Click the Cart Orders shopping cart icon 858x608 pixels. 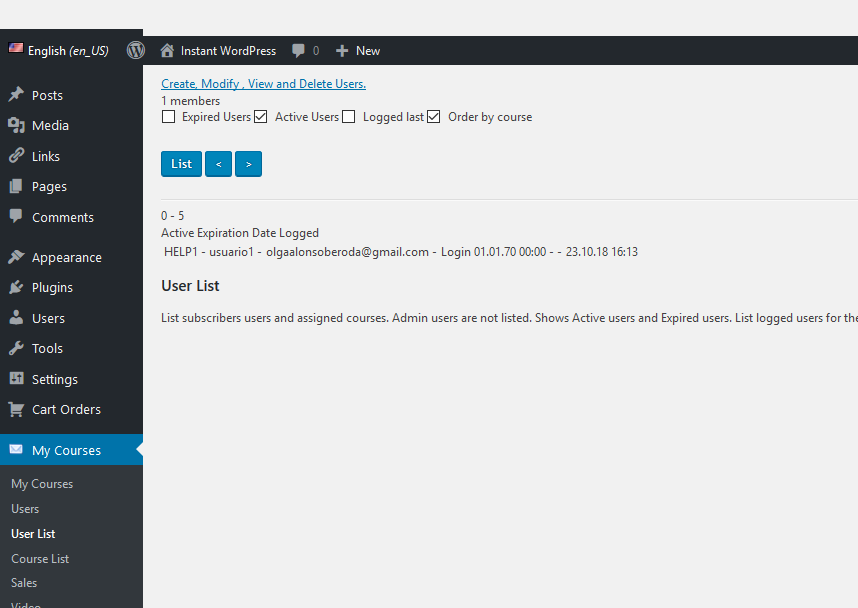[x=16, y=409]
